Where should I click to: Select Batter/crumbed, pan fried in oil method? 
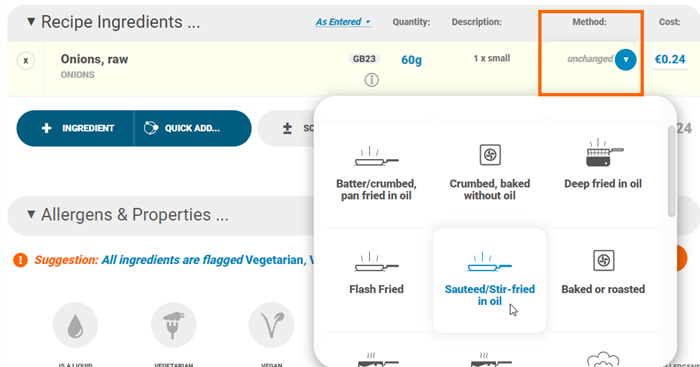[376, 174]
